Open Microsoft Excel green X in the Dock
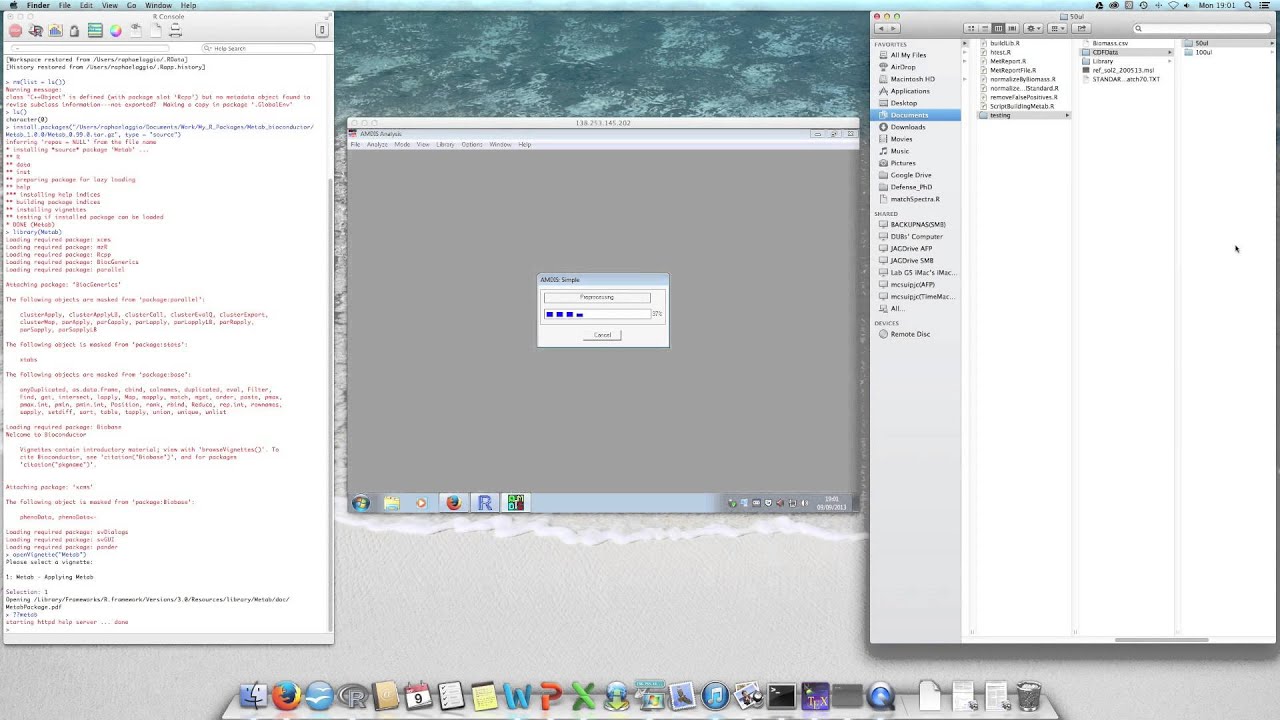Viewport: 1280px width, 720px height. point(583,696)
